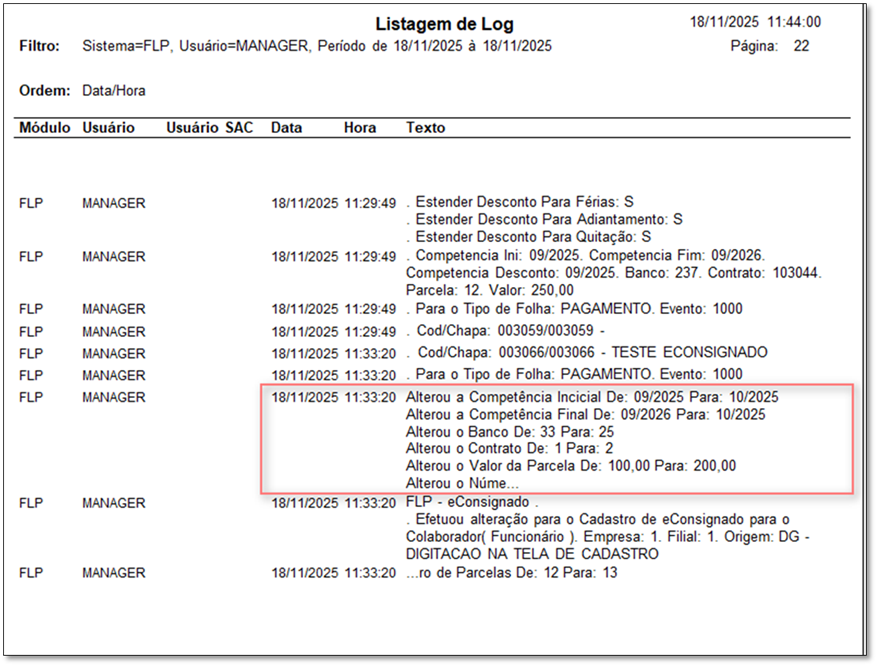877x666 pixels.
Task: Click the 'Texto' column header
Action: tap(426, 127)
